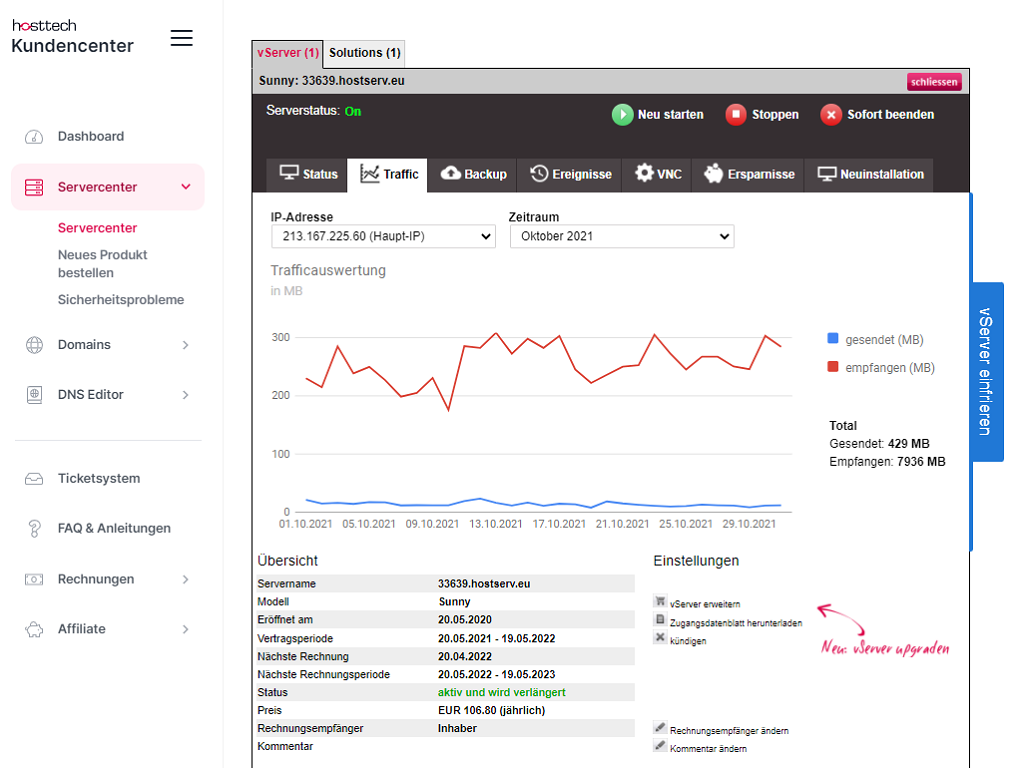Click the red Stoppen stop icon

(736, 115)
